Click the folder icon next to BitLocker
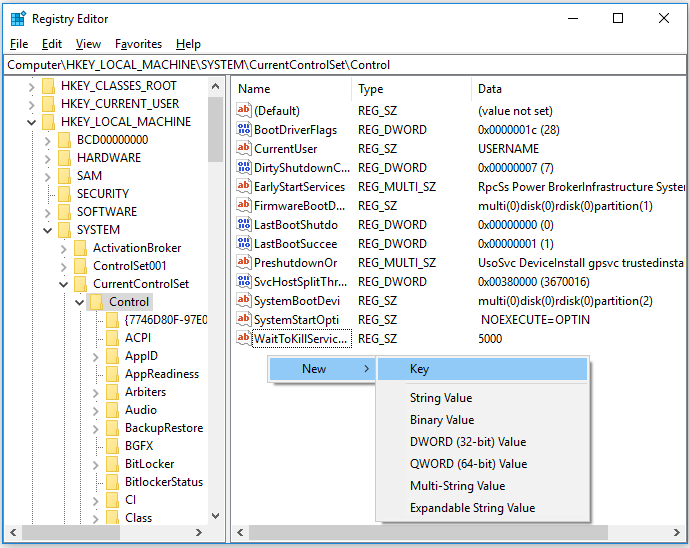This screenshot has width=690, height=548. click(112, 464)
